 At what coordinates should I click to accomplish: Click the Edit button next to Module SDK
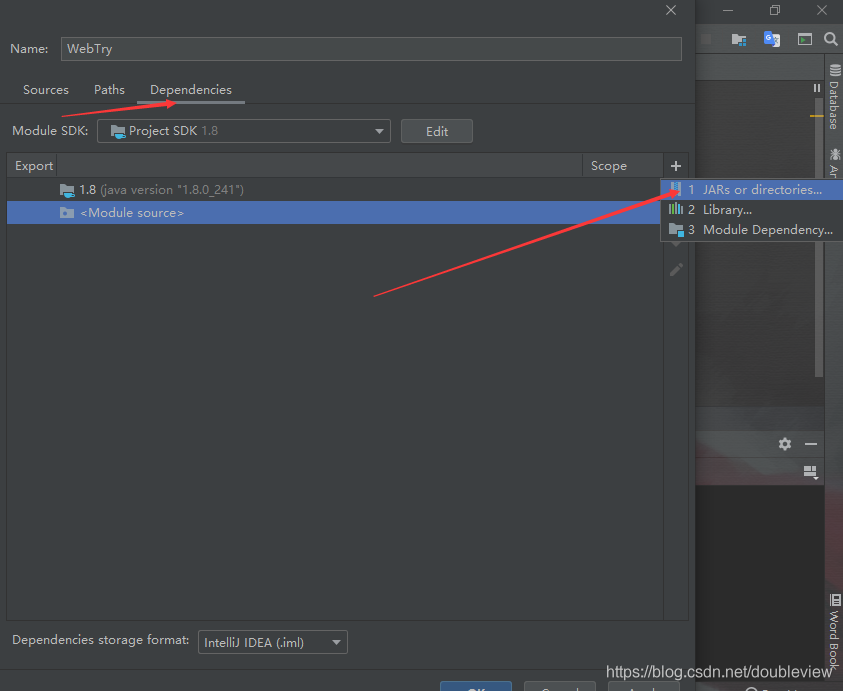pyautogui.click(x=437, y=131)
